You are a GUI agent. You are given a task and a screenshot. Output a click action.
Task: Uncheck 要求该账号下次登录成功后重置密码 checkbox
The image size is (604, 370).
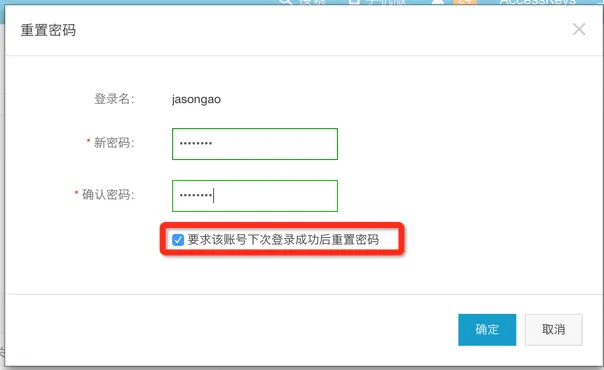(x=178, y=240)
